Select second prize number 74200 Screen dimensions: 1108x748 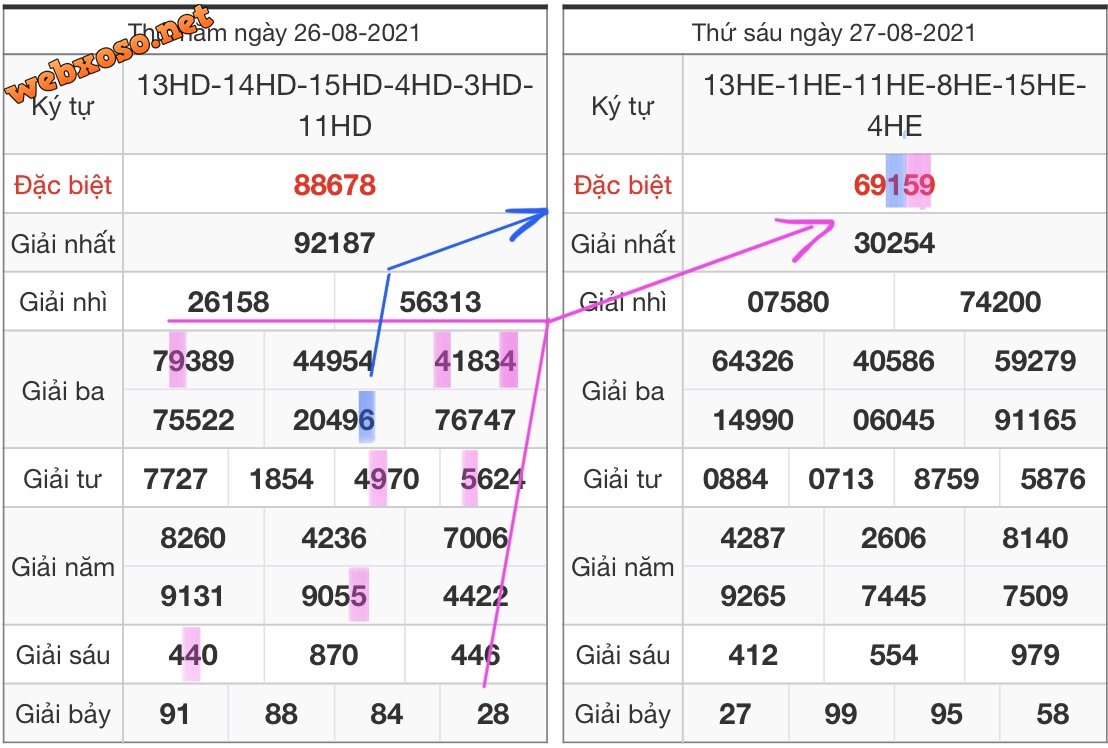click(1000, 302)
